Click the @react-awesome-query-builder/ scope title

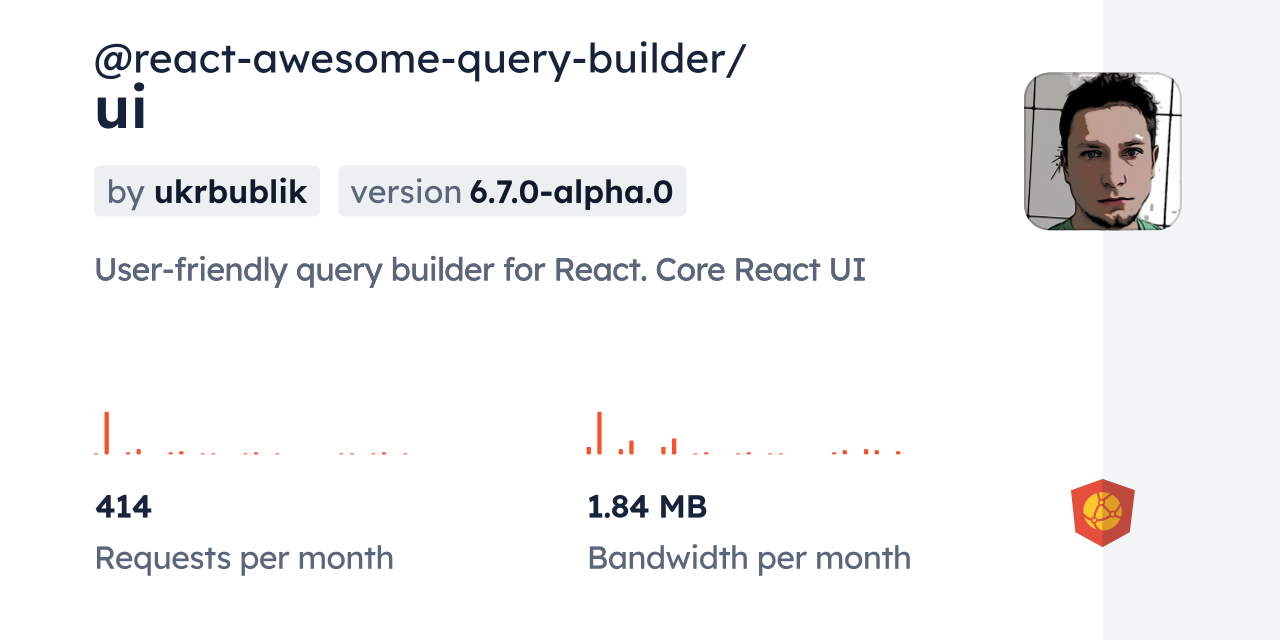420,60
